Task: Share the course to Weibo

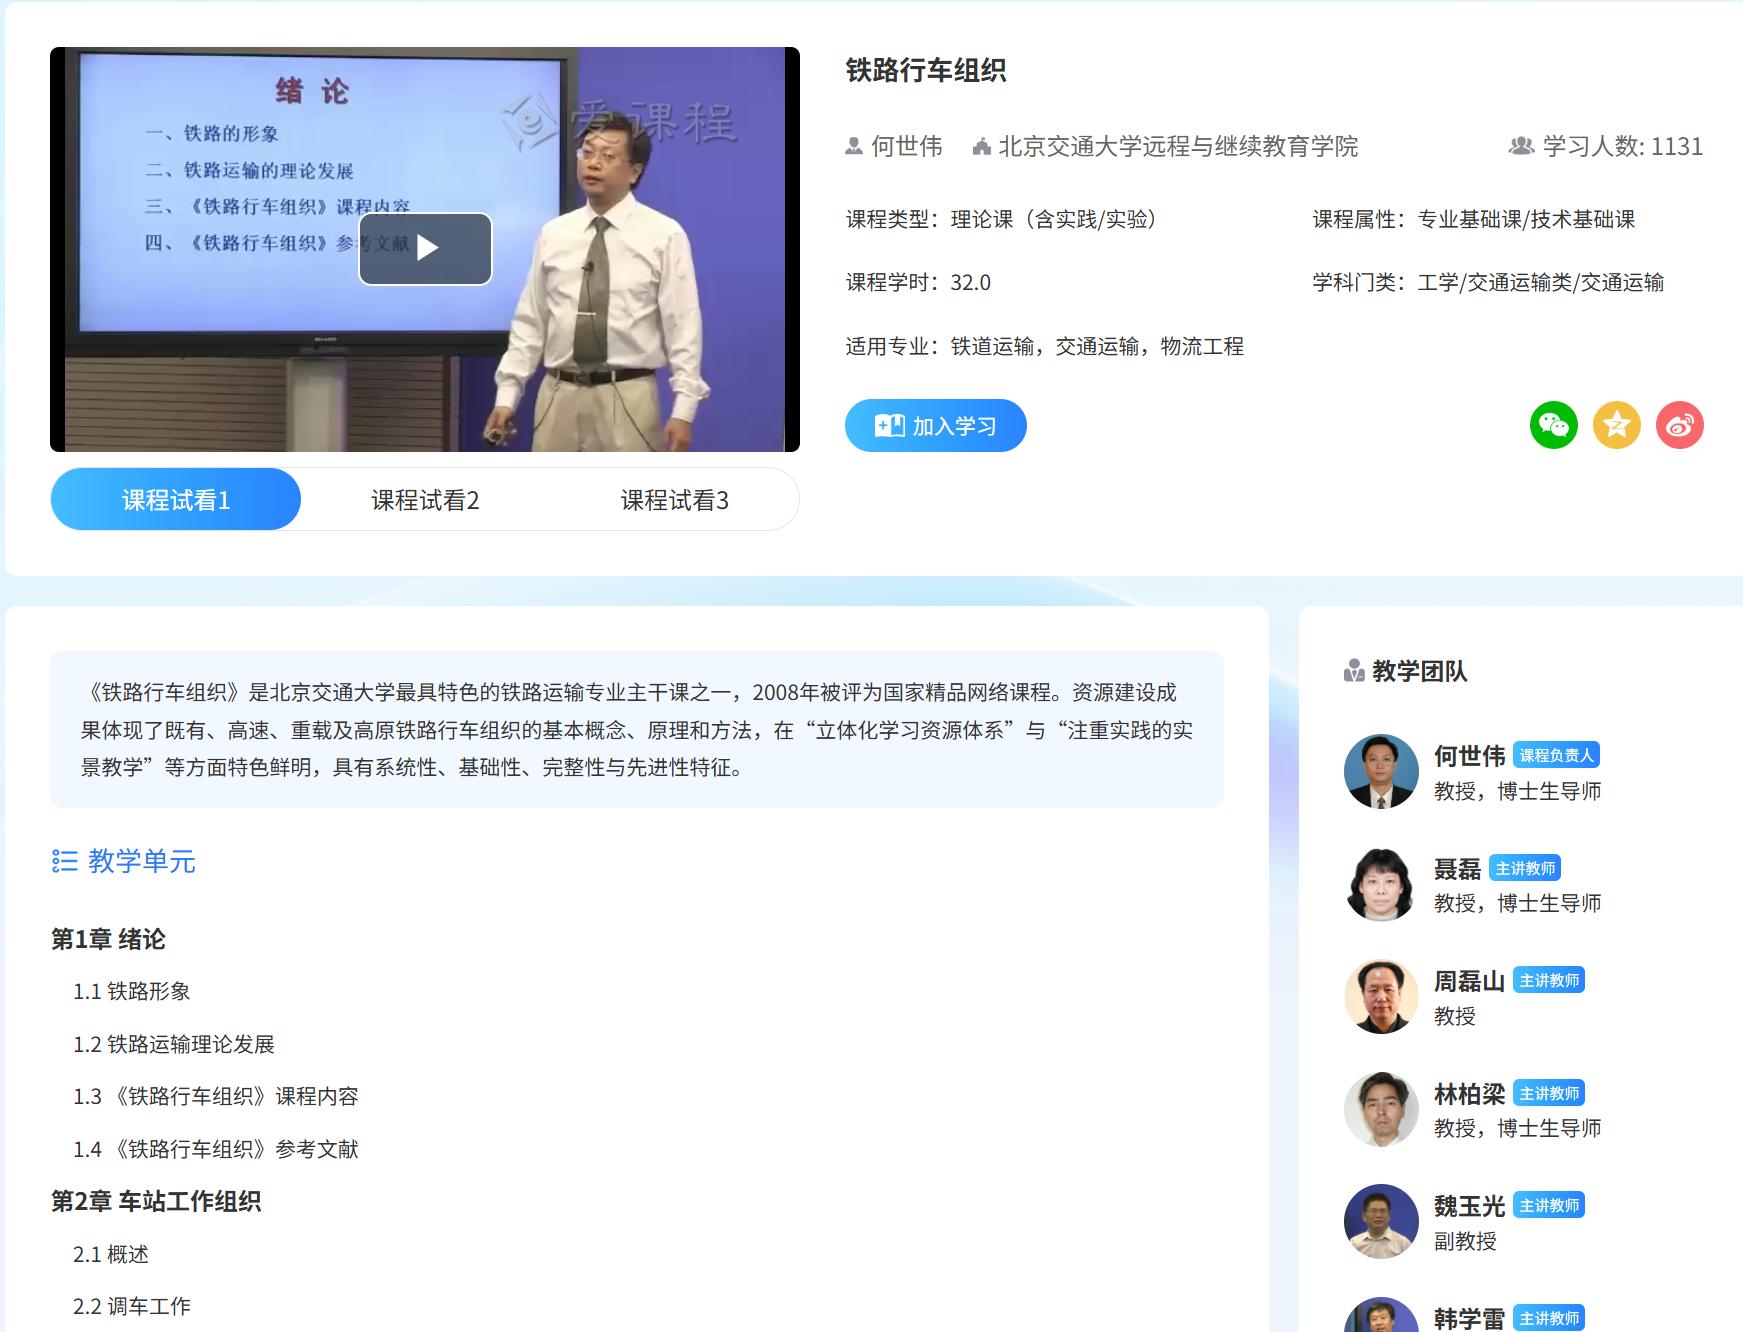Action: (x=1679, y=425)
